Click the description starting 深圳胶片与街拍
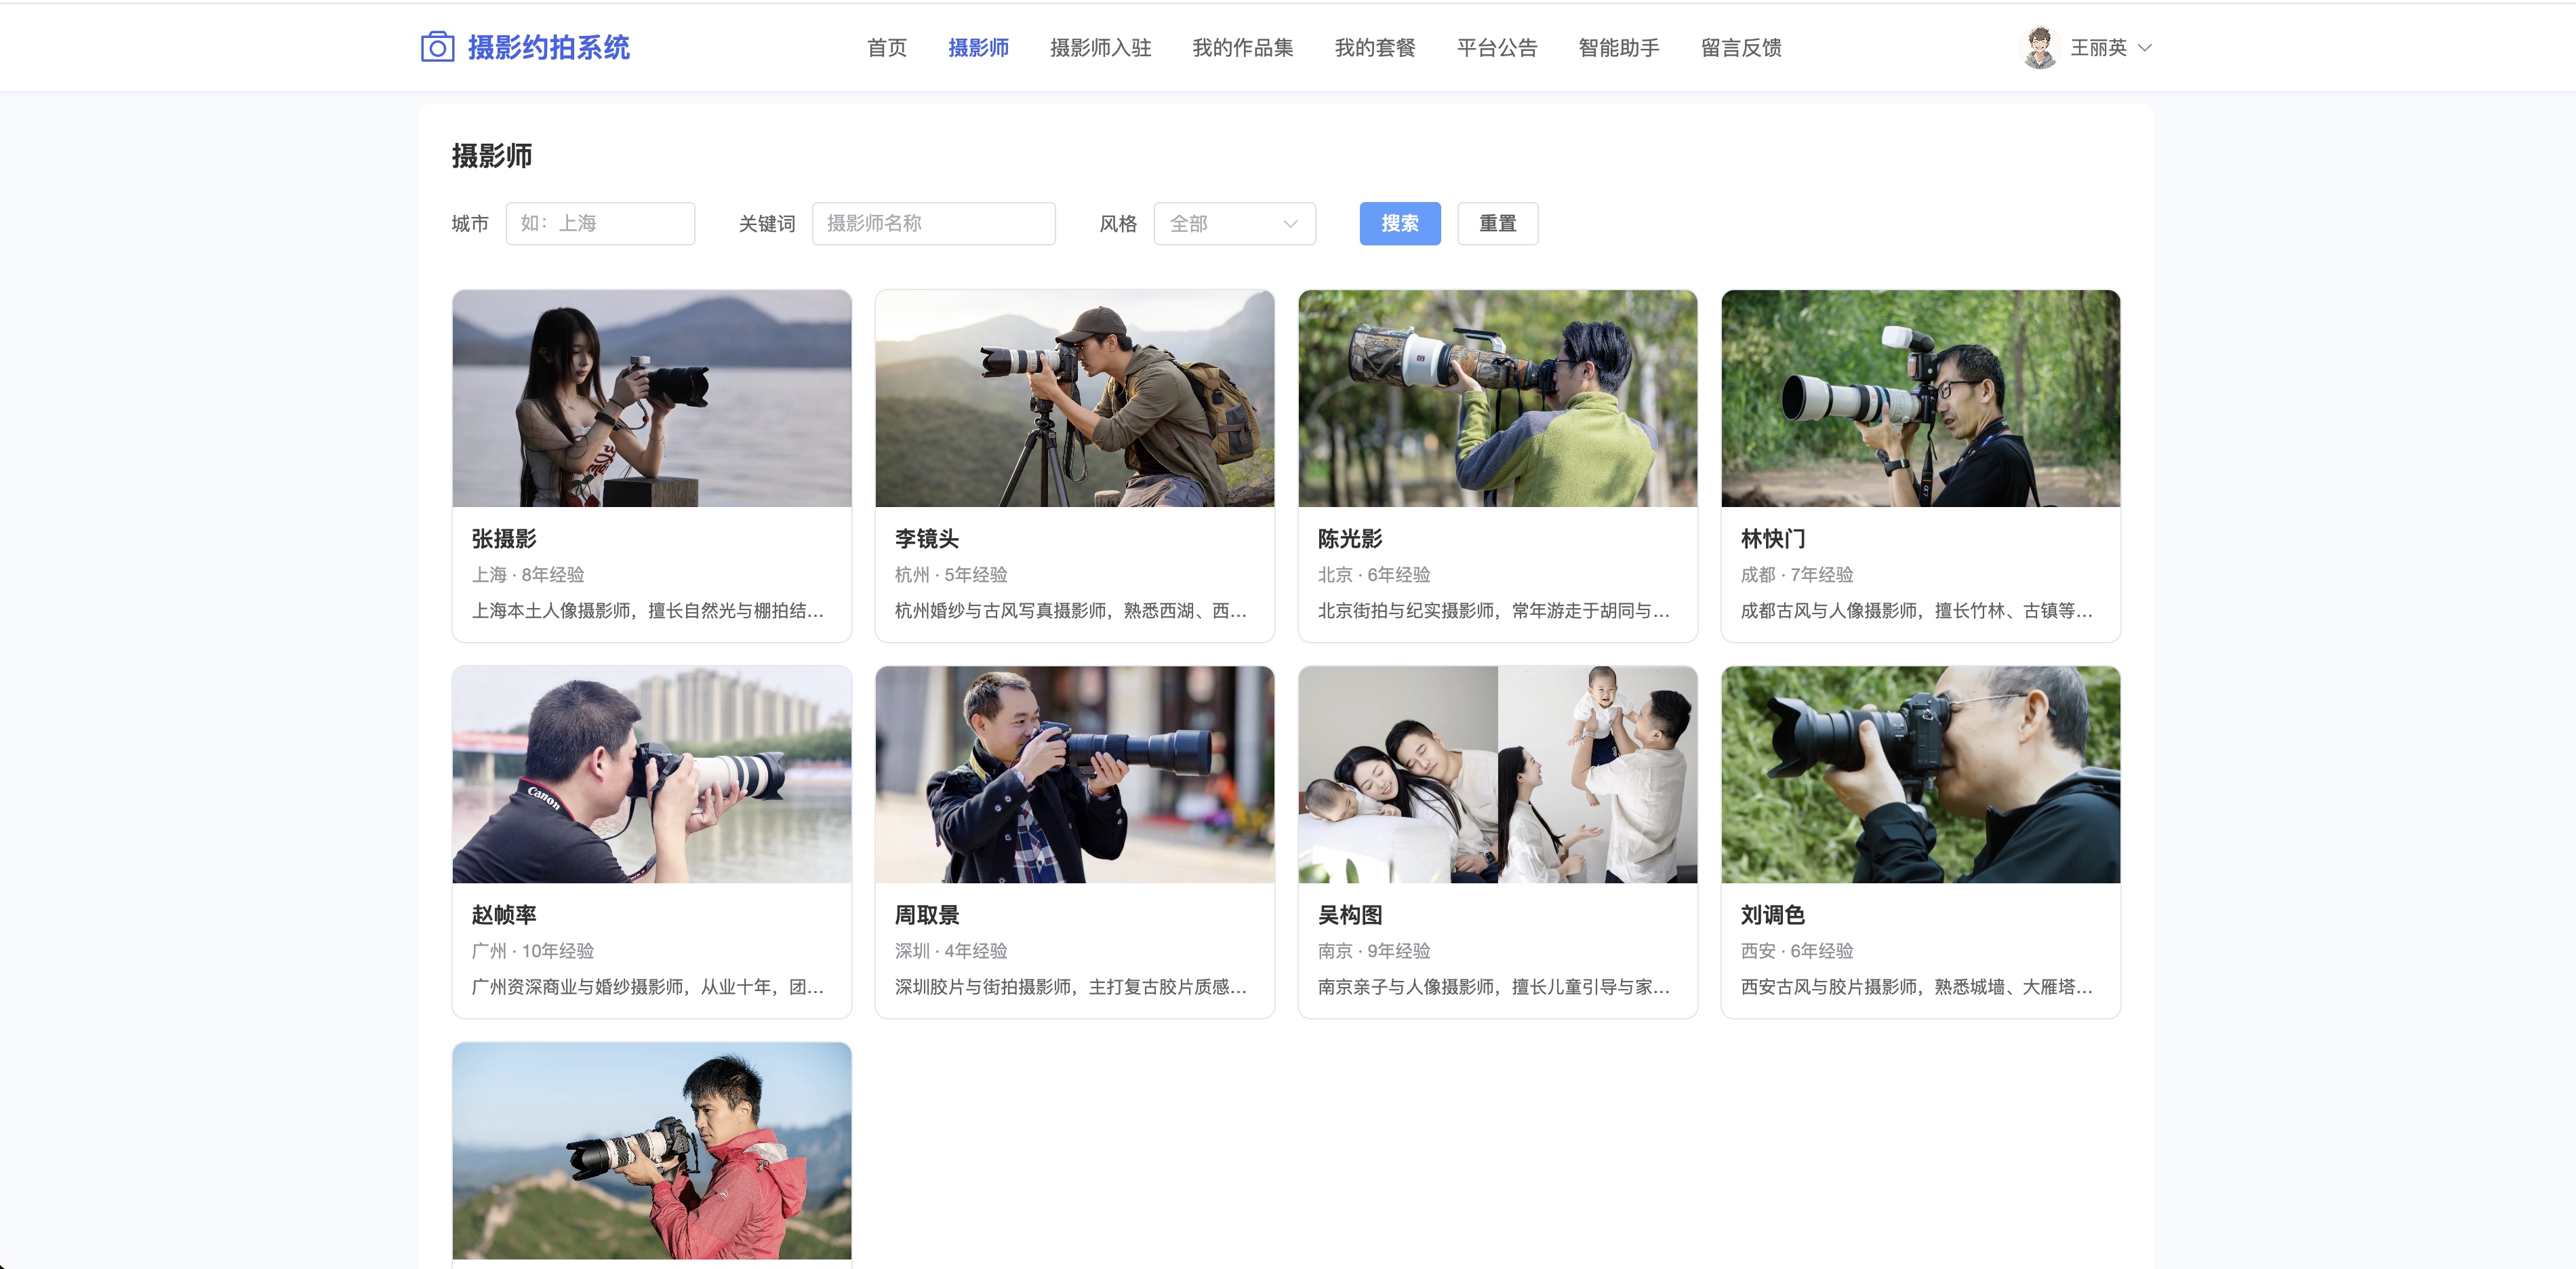Viewport: 2576px width, 1269px height. [1071, 987]
